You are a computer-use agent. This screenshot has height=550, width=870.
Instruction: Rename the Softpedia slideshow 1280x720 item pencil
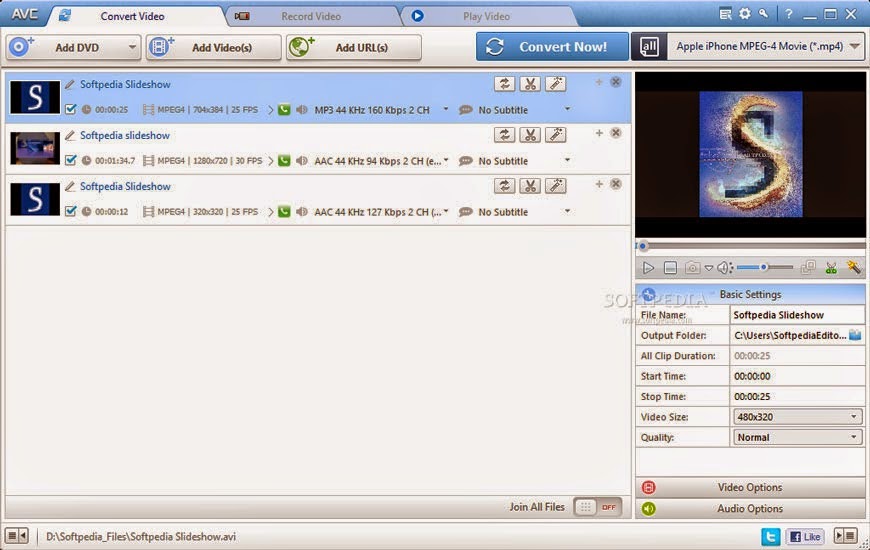pos(70,135)
